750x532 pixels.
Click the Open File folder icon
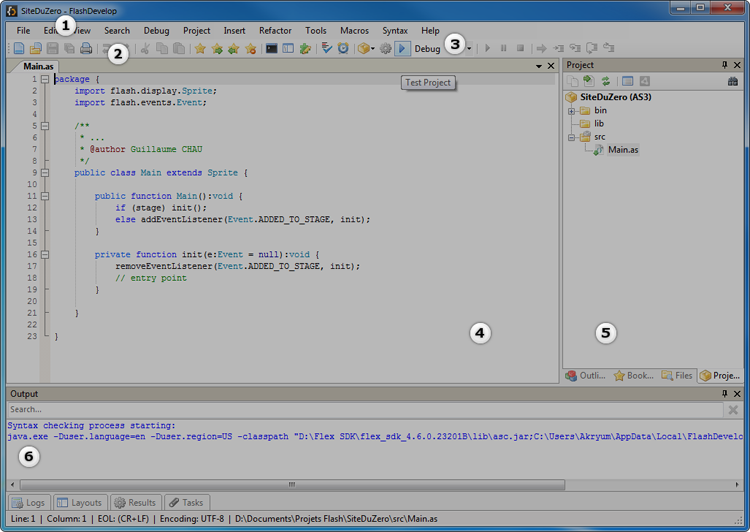(x=35, y=48)
